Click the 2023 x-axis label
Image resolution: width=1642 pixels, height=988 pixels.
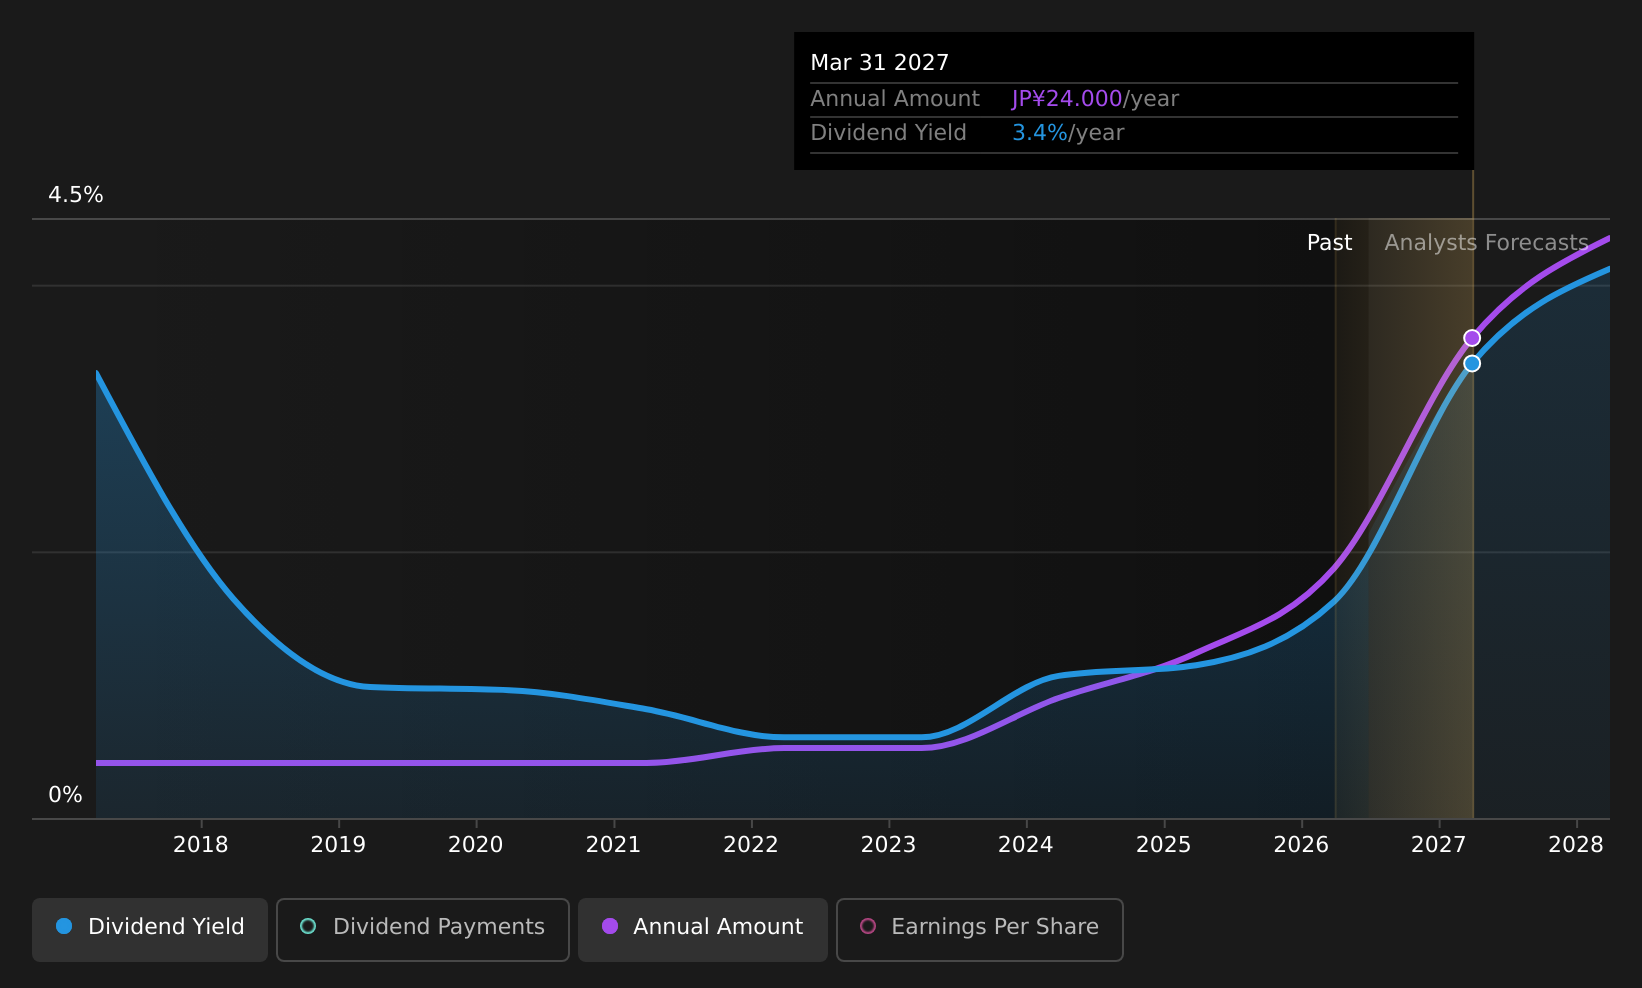(889, 845)
